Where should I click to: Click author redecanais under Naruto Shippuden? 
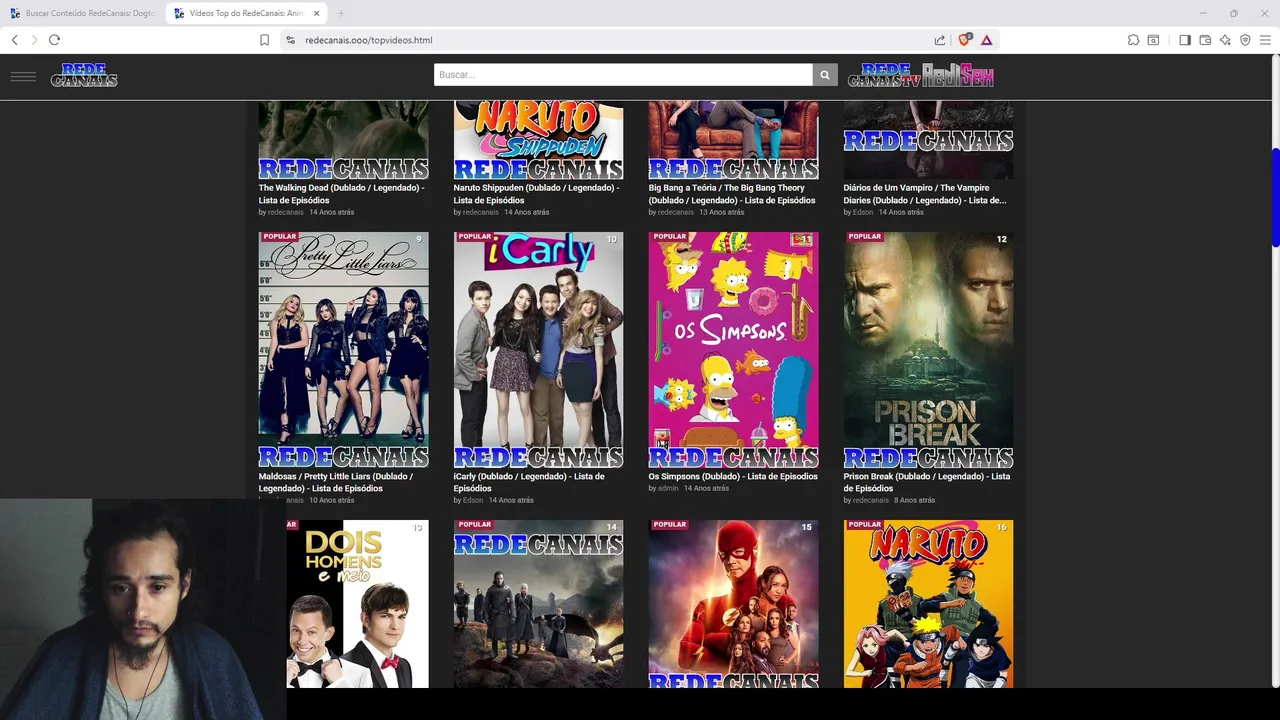click(x=481, y=212)
